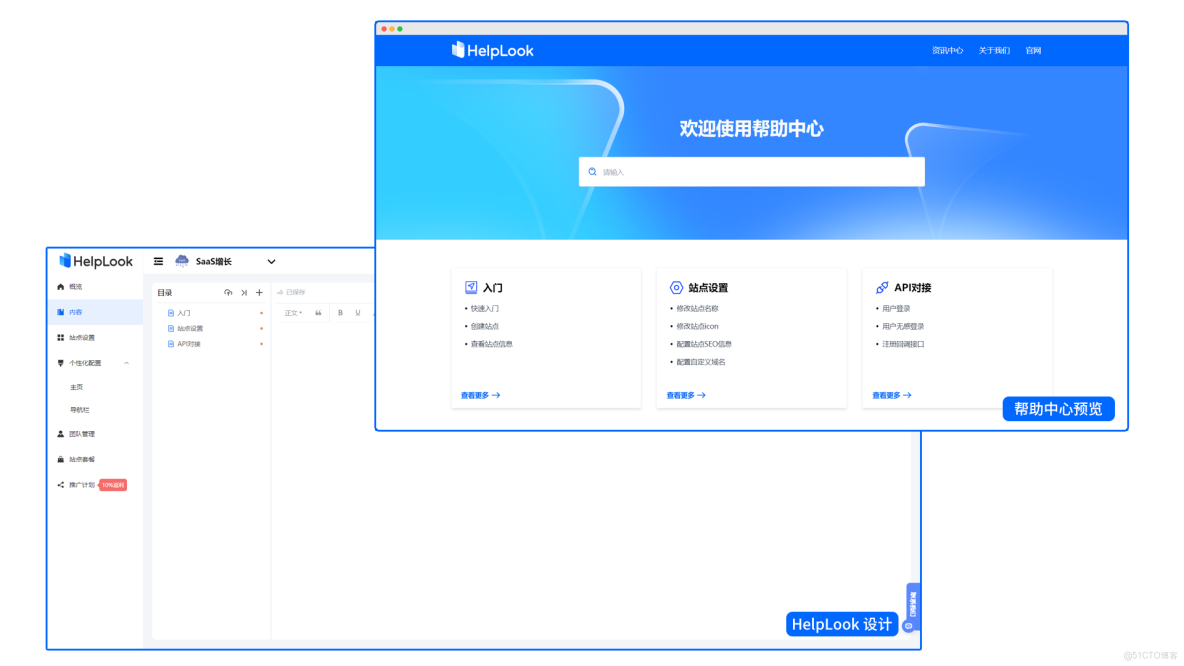Click the red dot on the 站点设置 tree row
Viewport: 1184px width, 666px height.
point(261,328)
